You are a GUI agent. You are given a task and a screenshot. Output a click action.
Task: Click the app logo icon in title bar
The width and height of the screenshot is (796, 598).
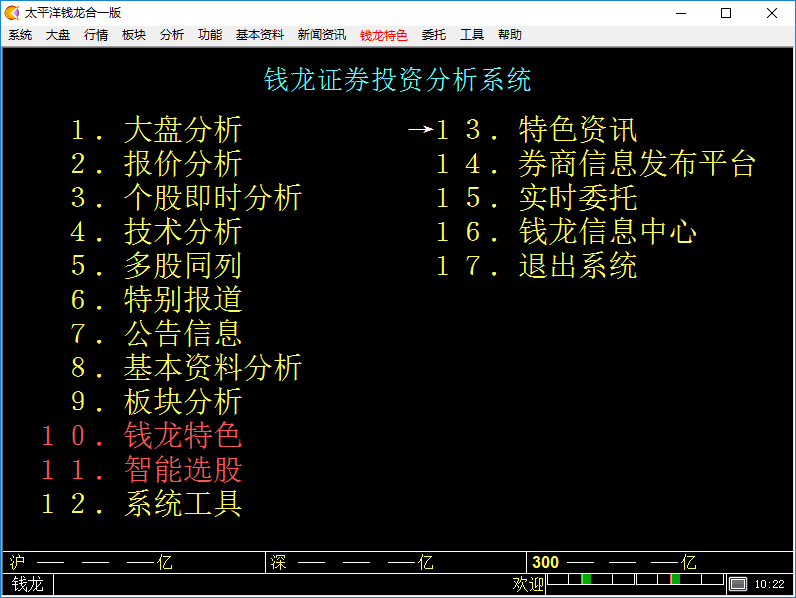point(12,13)
